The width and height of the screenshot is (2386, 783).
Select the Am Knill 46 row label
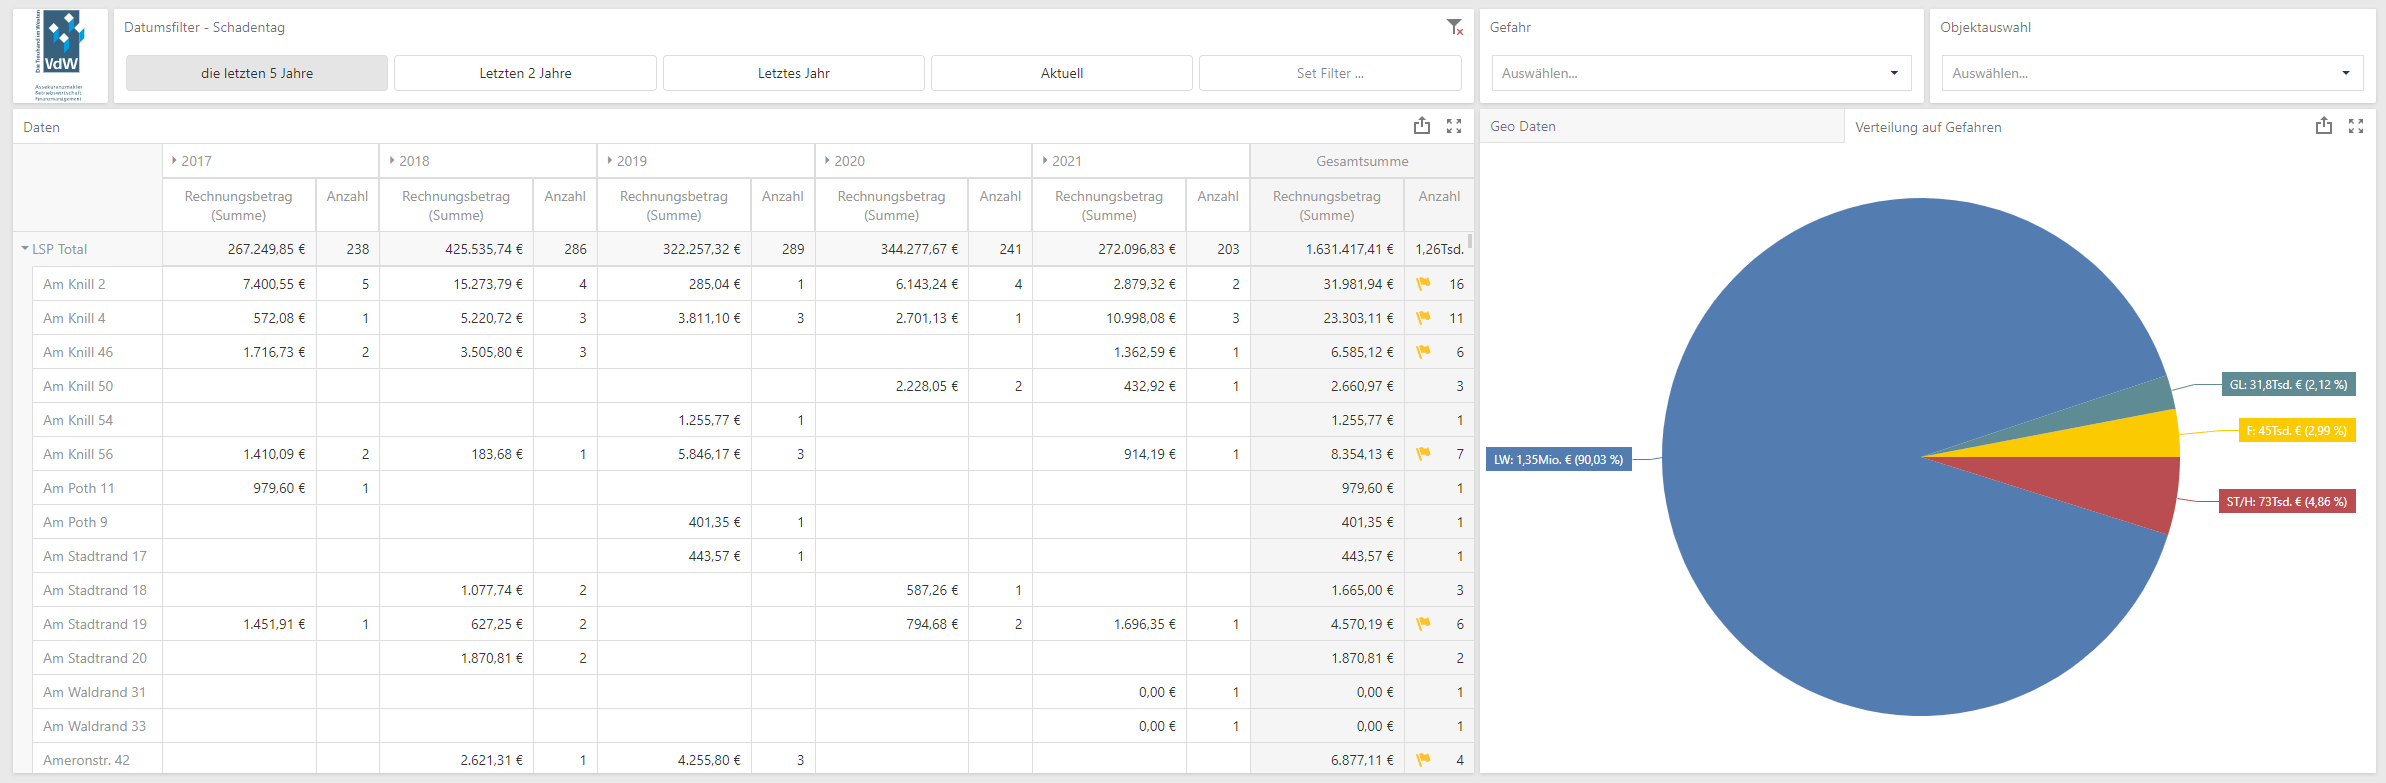point(78,352)
